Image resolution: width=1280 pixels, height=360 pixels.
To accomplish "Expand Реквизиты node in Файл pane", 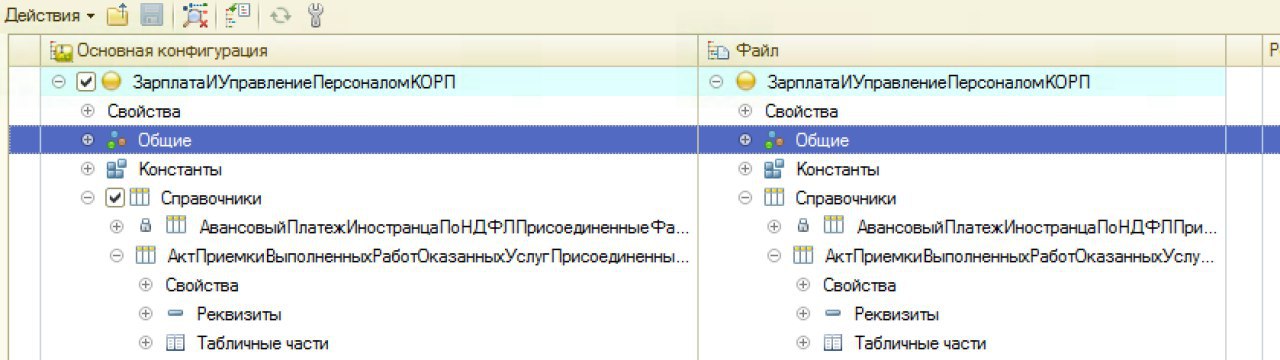I will pyautogui.click(x=803, y=314).
